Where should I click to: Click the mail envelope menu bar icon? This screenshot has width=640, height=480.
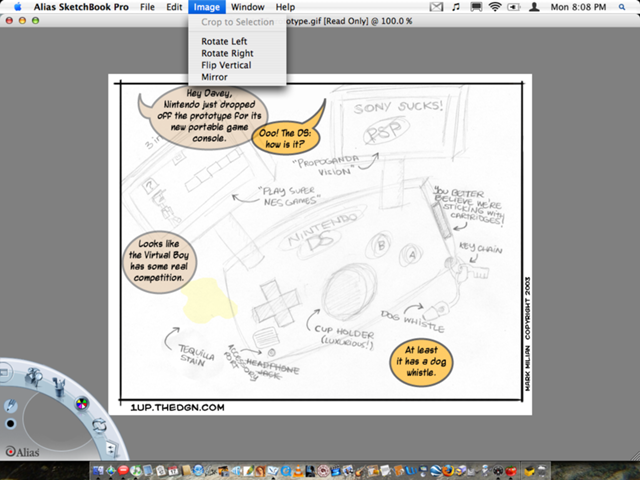pos(436,7)
